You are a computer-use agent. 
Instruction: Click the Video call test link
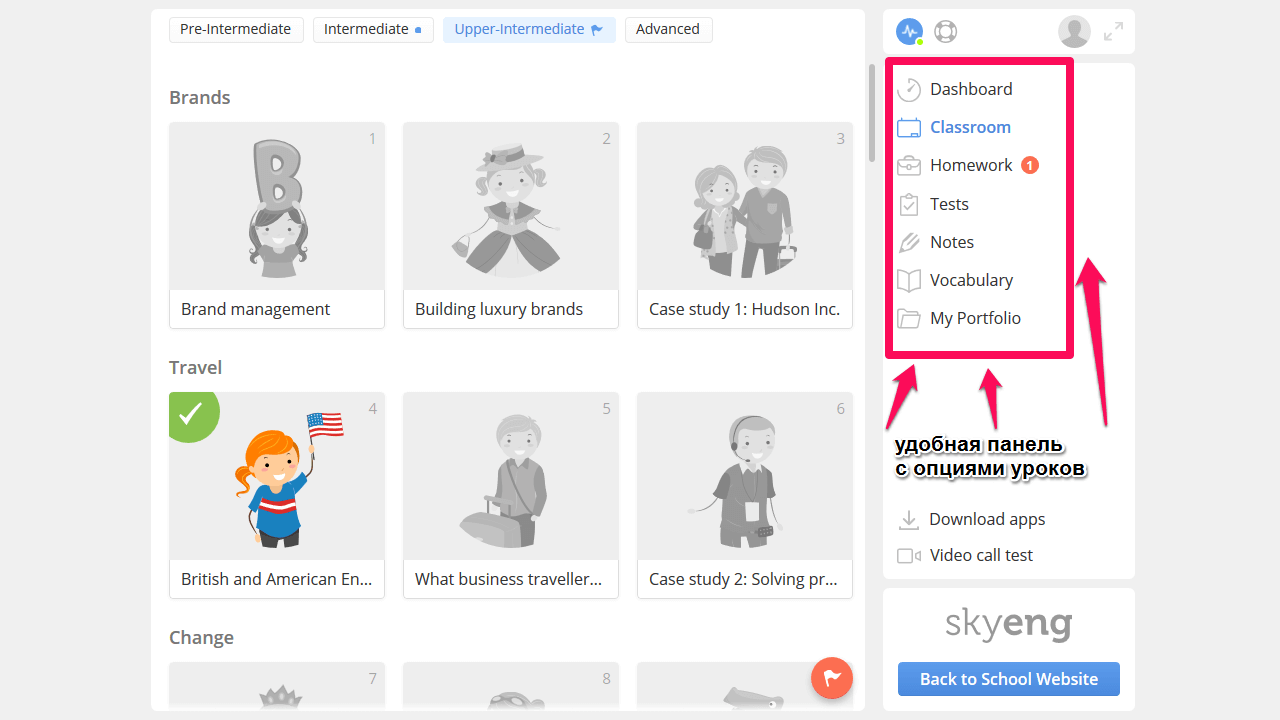[x=981, y=555]
